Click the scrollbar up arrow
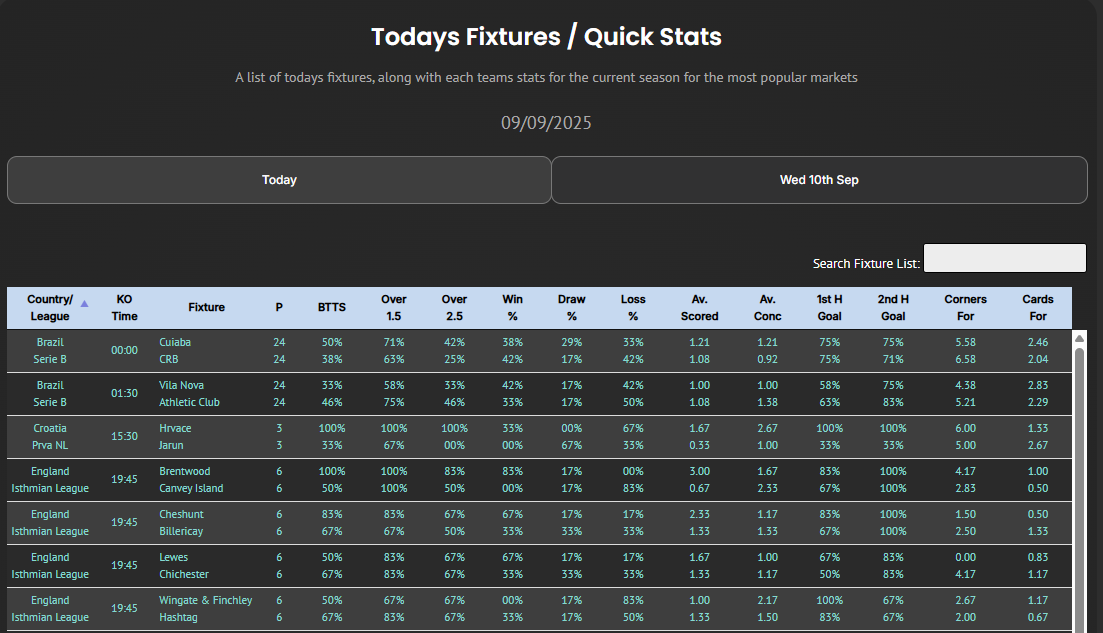This screenshot has width=1103, height=633. [1079, 340]
